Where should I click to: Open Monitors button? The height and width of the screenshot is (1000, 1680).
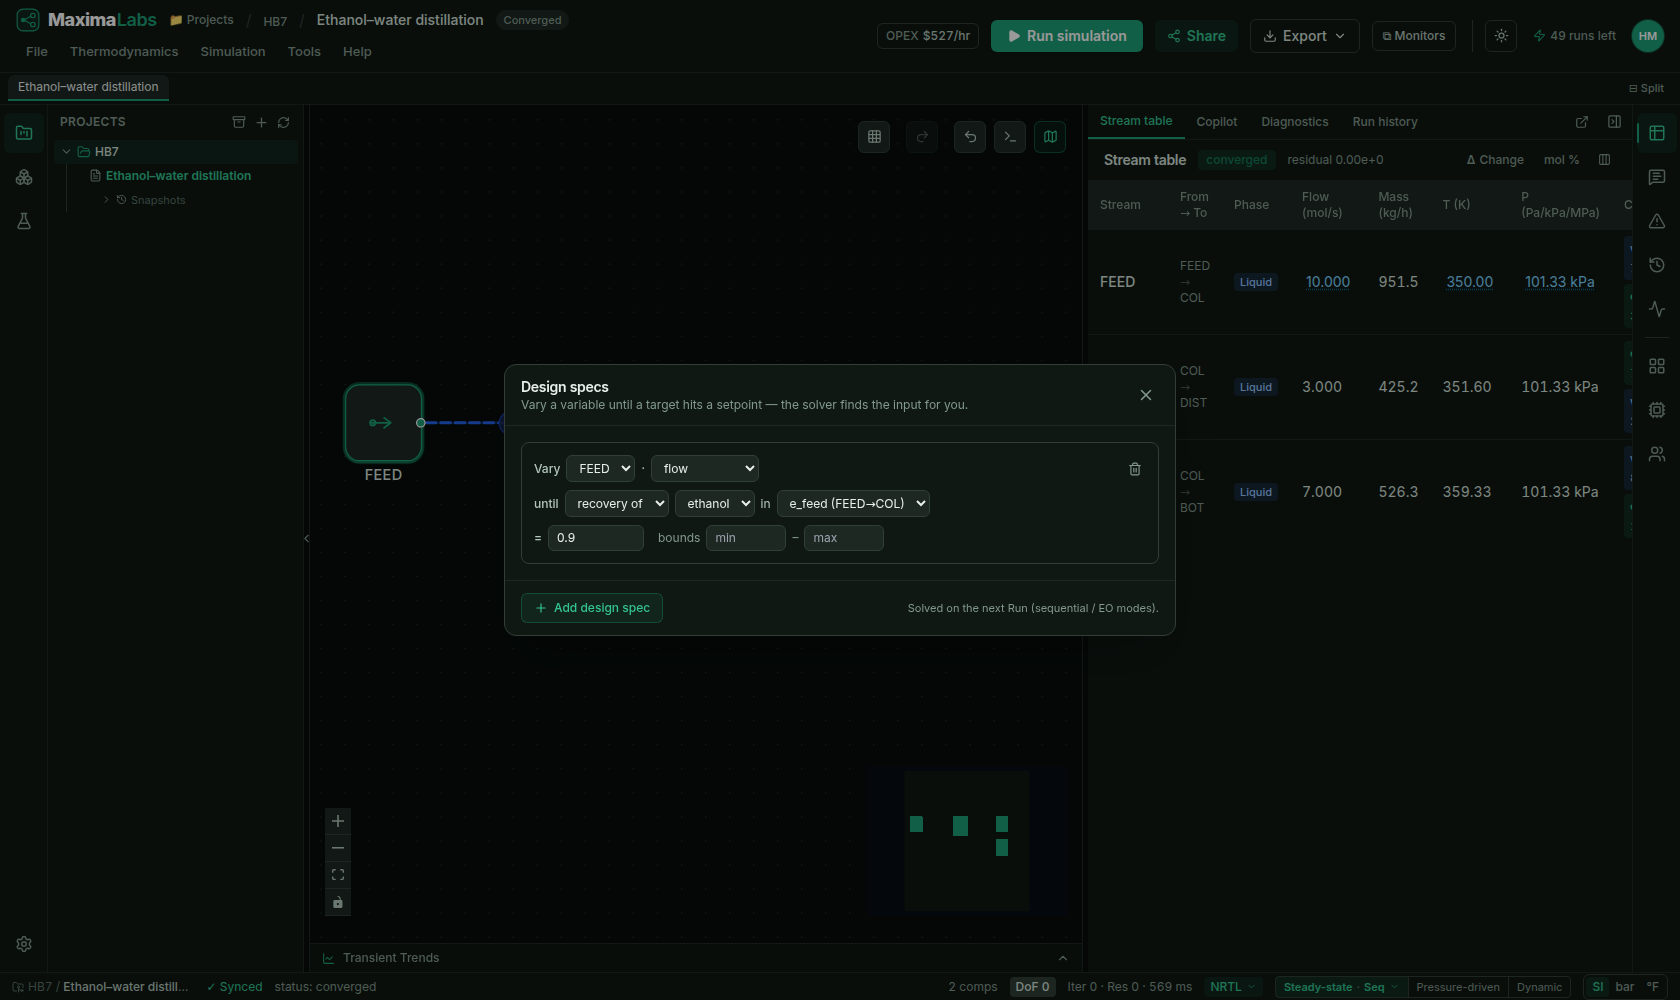(1414, 36)
